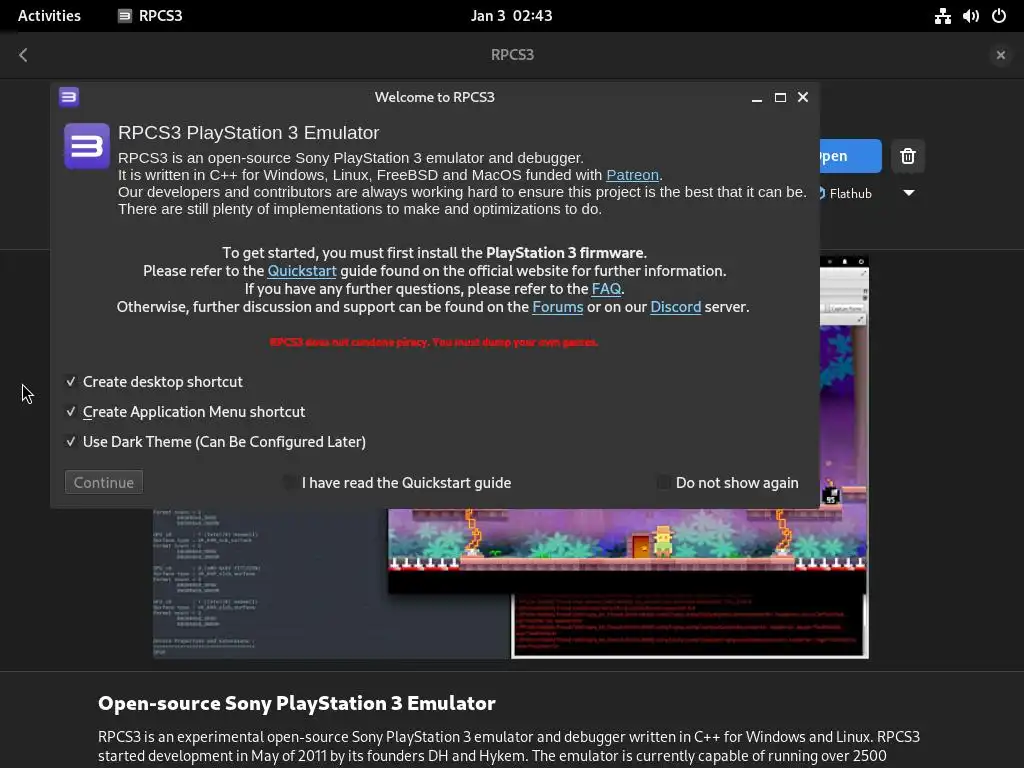Open the power menu icon
The width and height of the screenshot is (1024, 768).
click(x=999, y=16)
